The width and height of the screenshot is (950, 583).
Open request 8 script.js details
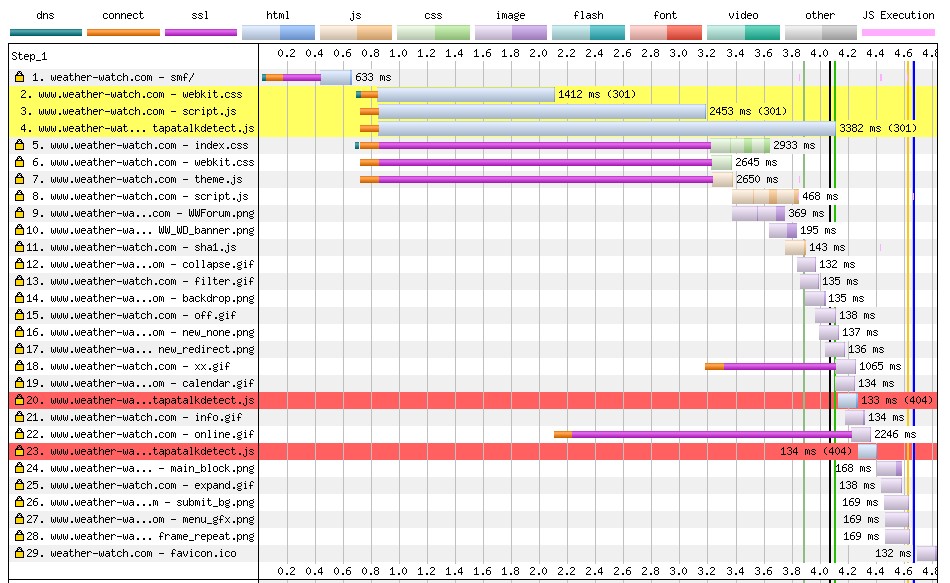141,196
